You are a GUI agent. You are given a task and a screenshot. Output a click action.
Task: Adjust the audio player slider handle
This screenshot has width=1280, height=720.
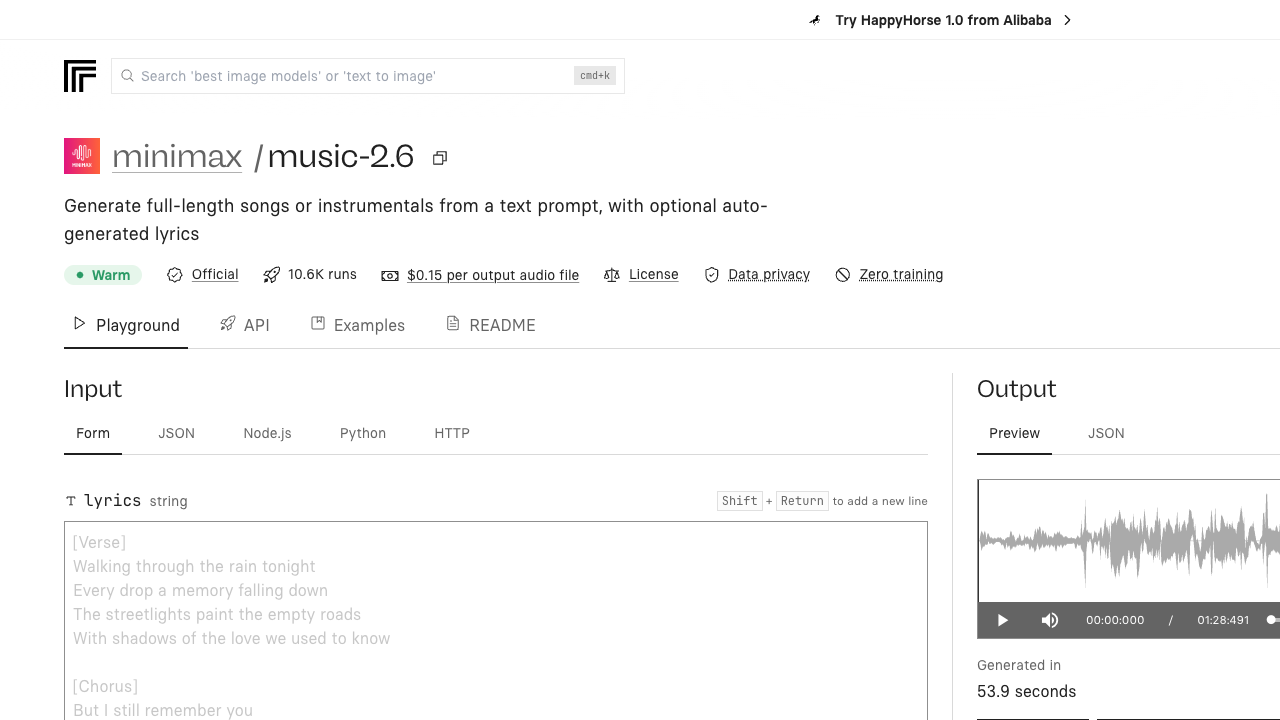coord(1271,620)
